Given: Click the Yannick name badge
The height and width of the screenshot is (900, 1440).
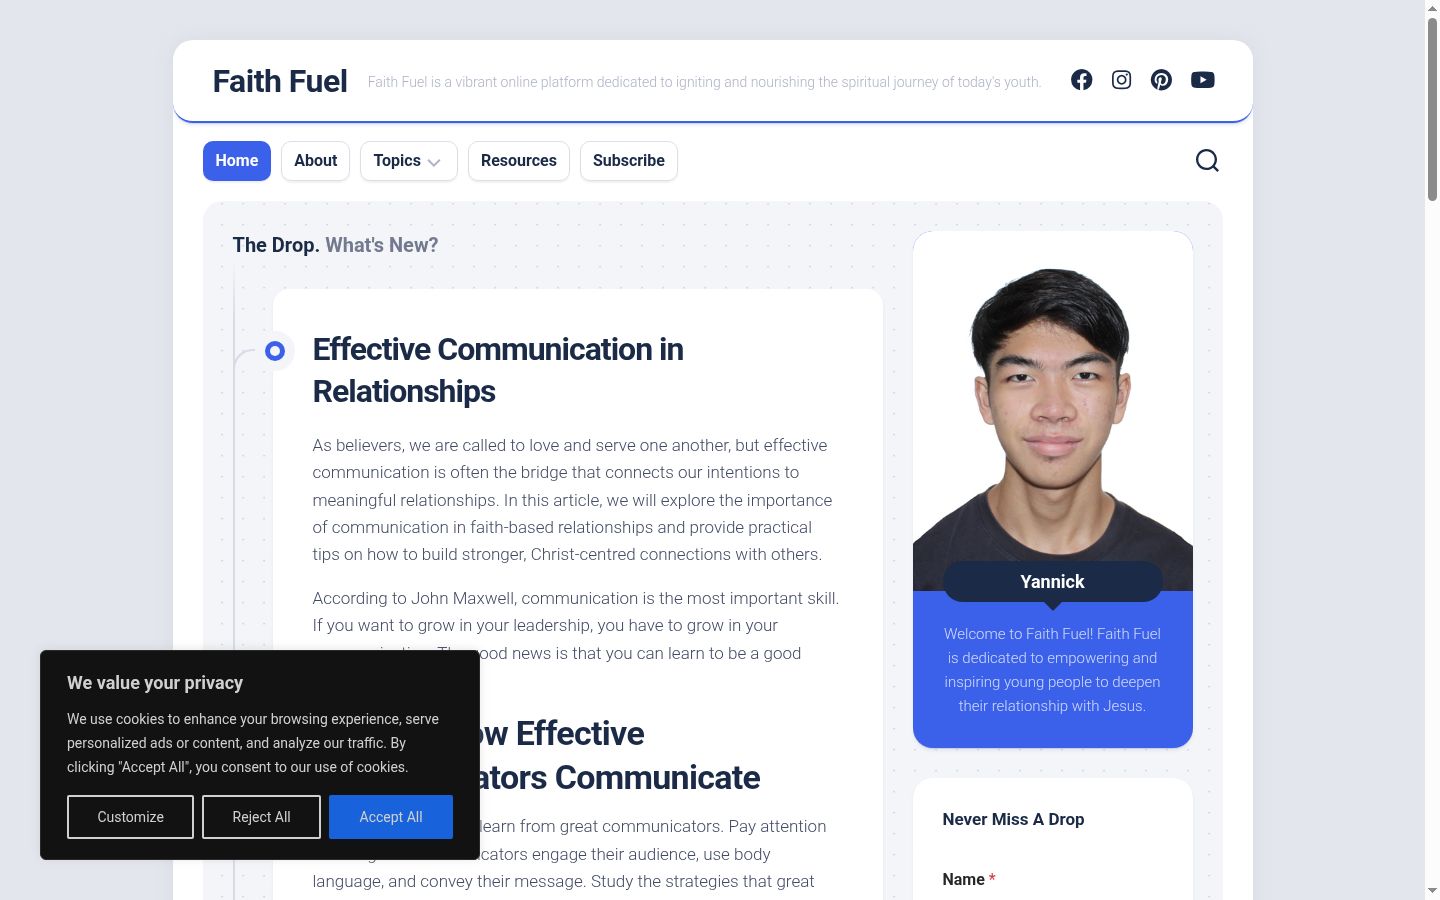Looking at the screenshot, I should click(x=1053, y=582).
